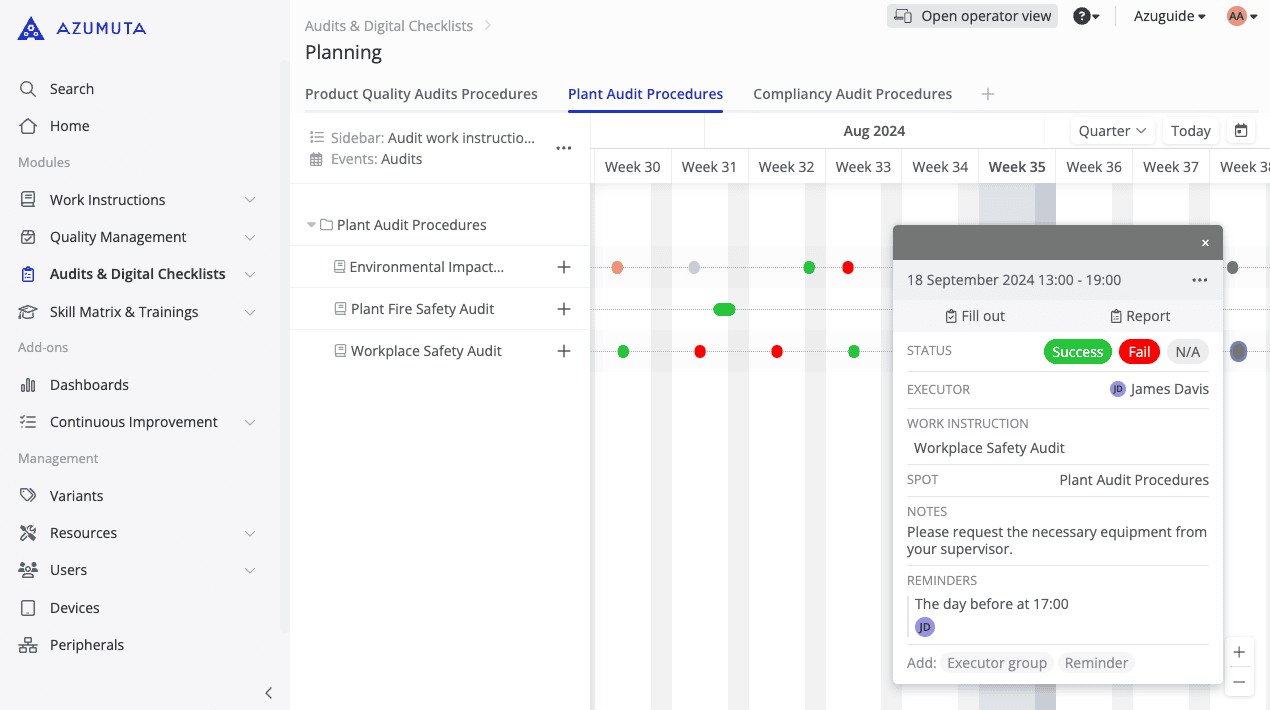Switch to Compliancy Audit Procedures tab
Viewport: 1270px width, 710px height.
point(852,94)
